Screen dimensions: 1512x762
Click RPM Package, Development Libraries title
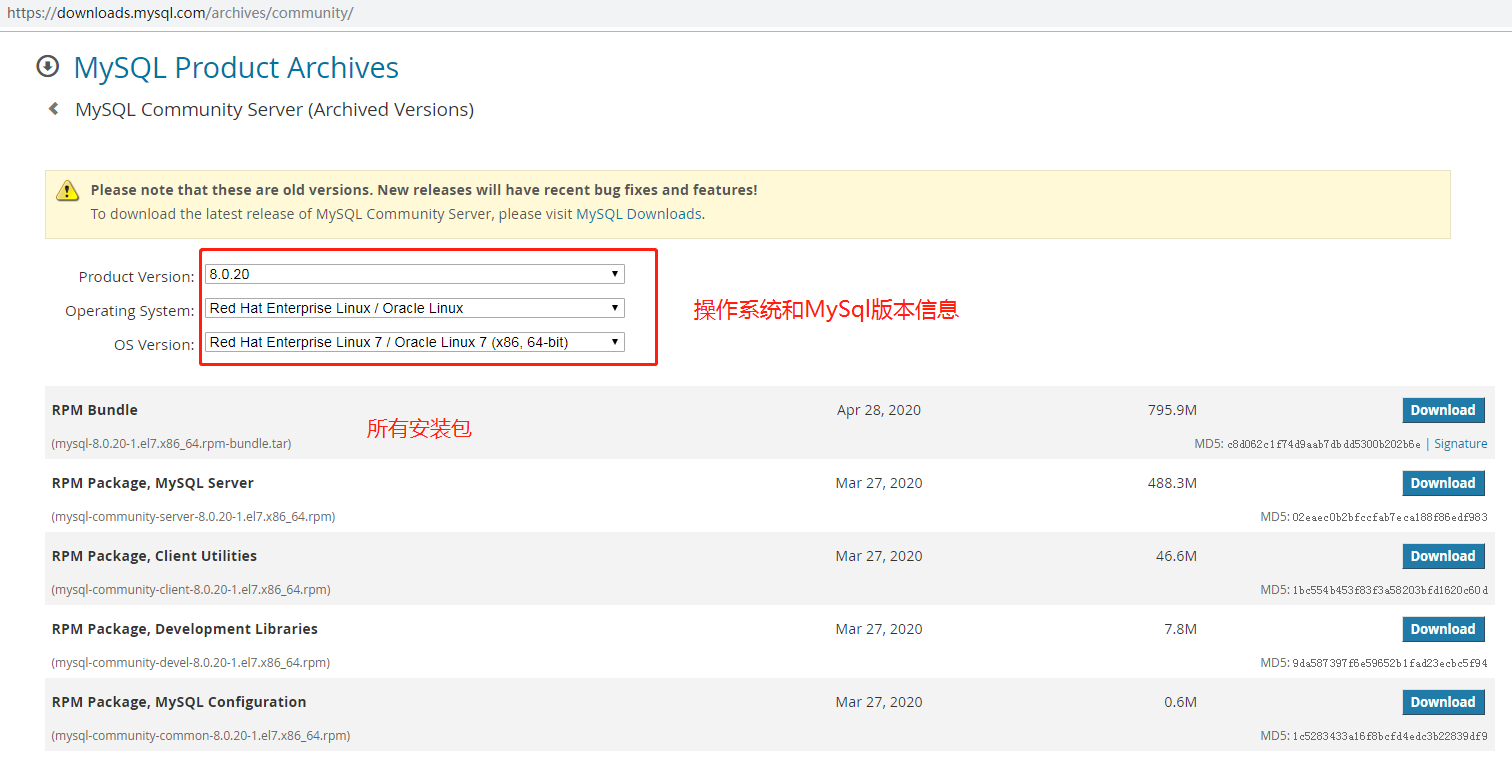coord(185,629)
